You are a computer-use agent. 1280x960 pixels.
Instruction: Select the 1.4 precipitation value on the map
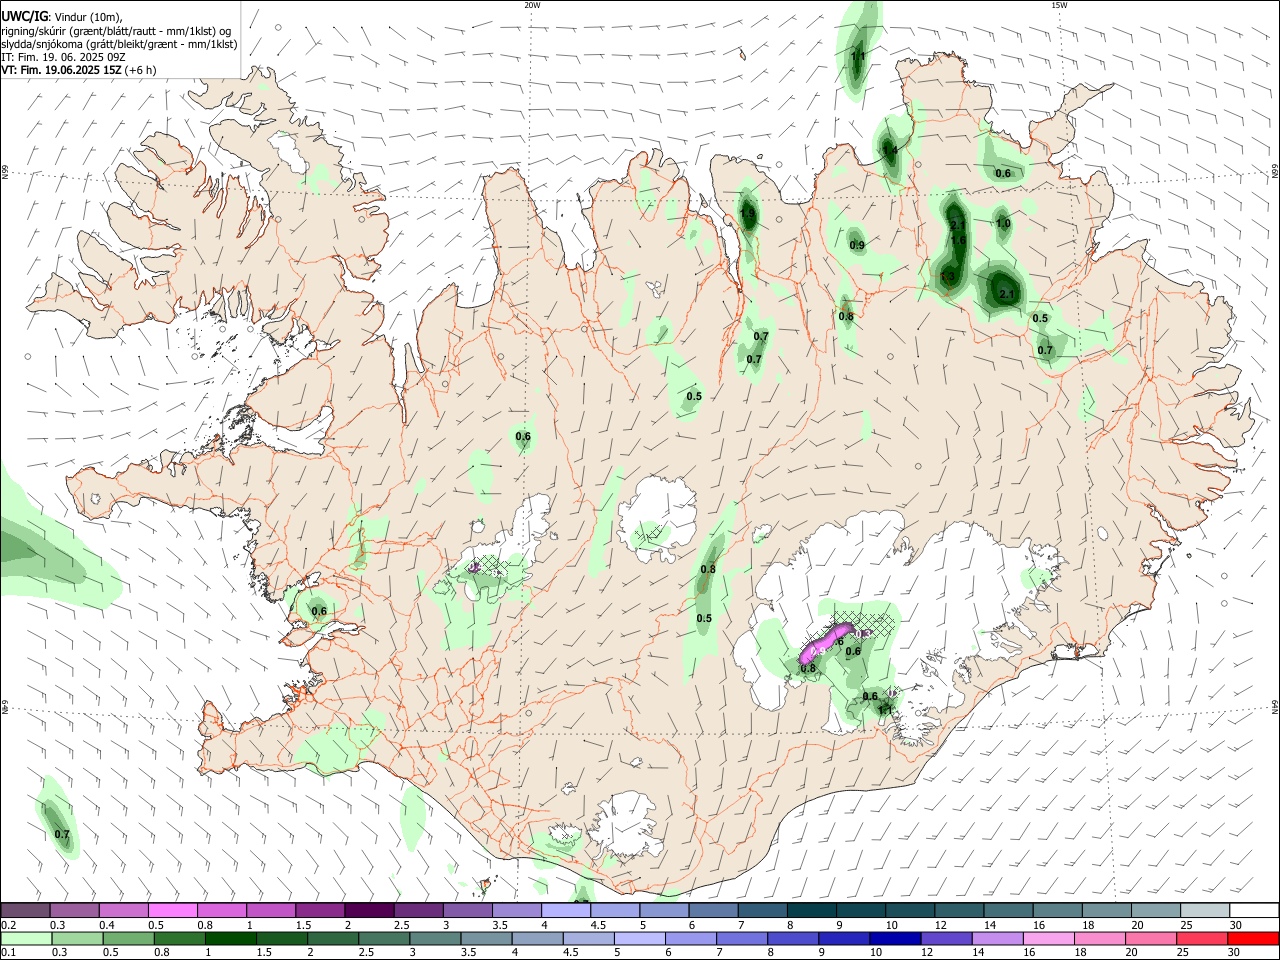[x=889, y=151]
